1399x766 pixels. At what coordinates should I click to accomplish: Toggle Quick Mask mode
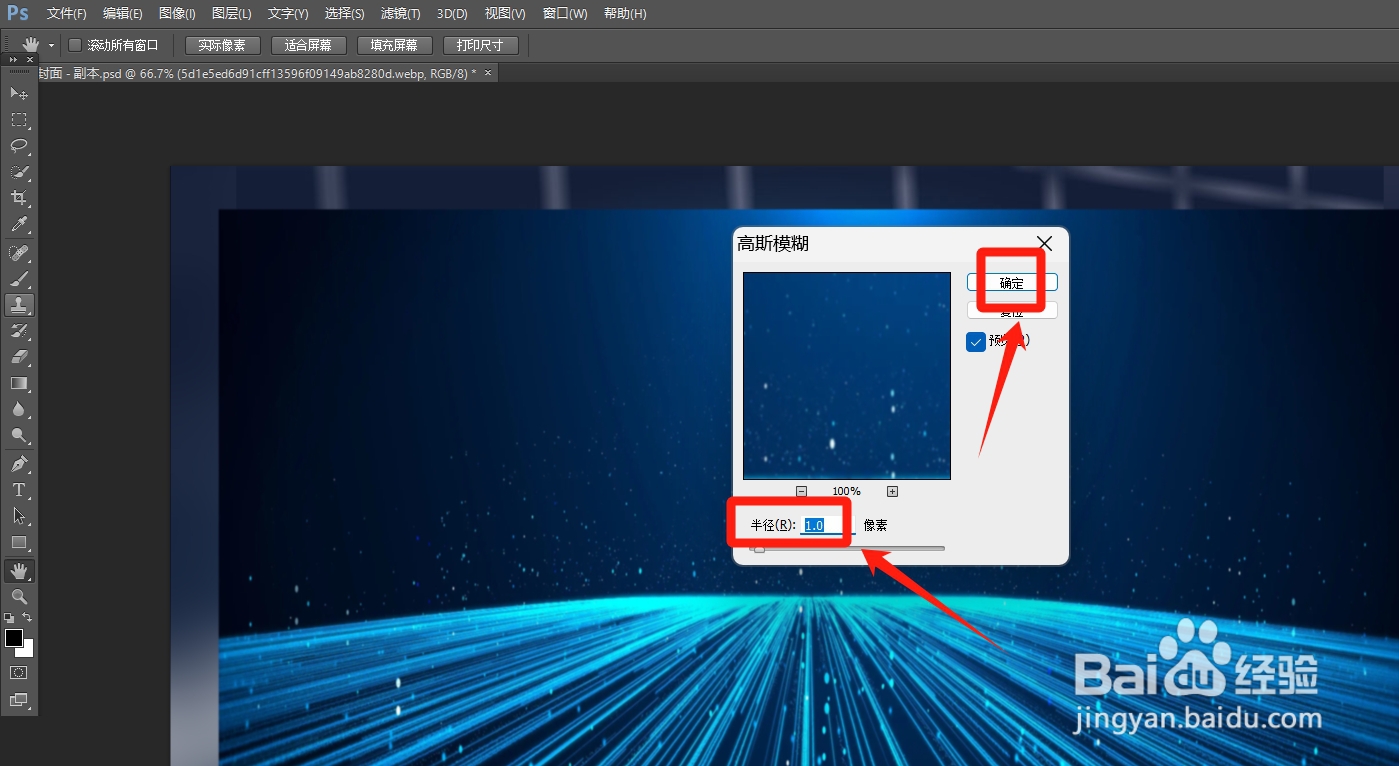coord(19,673)
